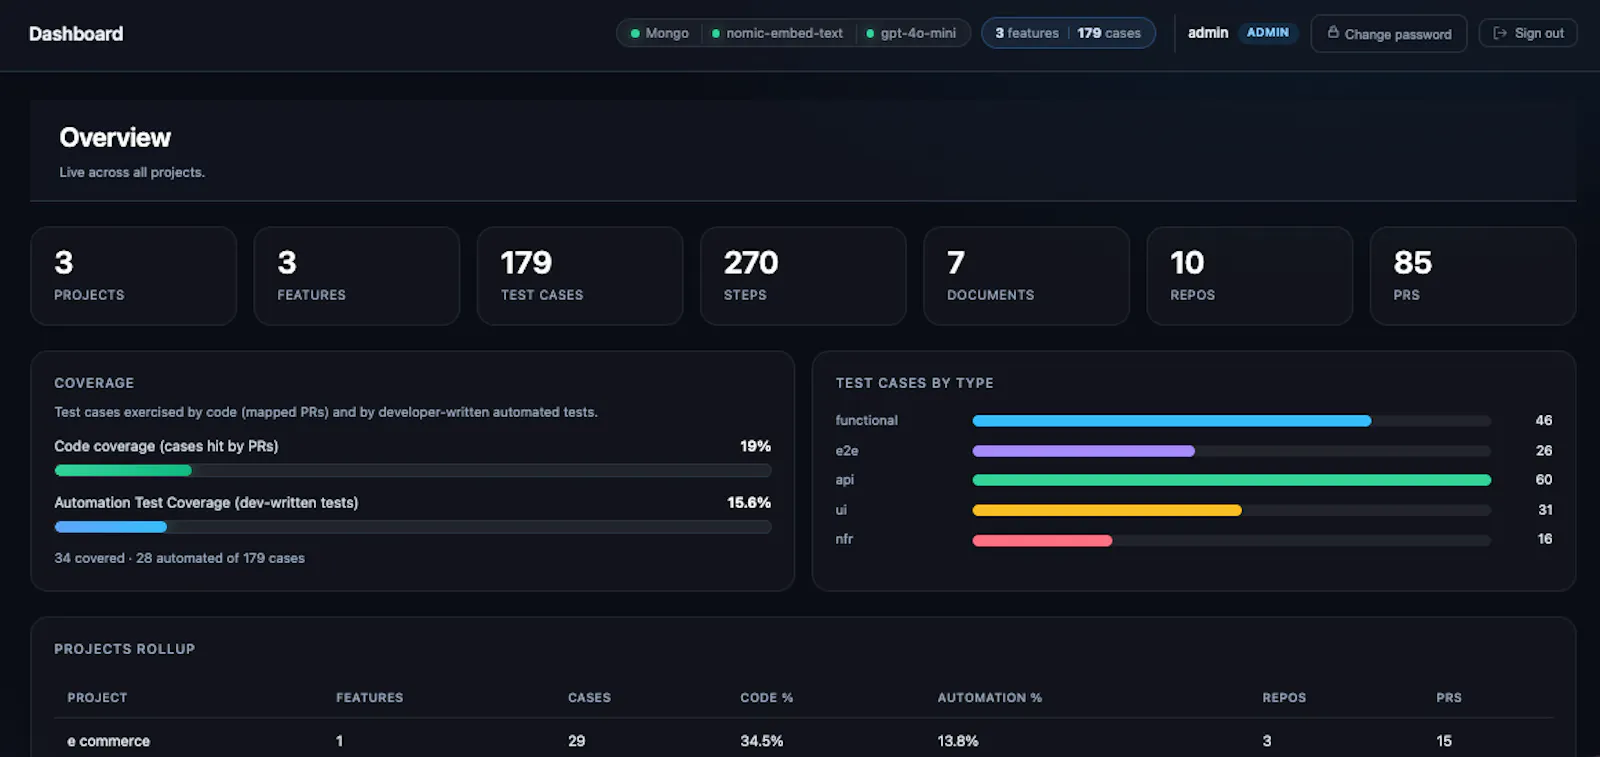This screenshot has width=1600, height=757.
Task: Open the 179 Test Cases card
Action: 580,276
